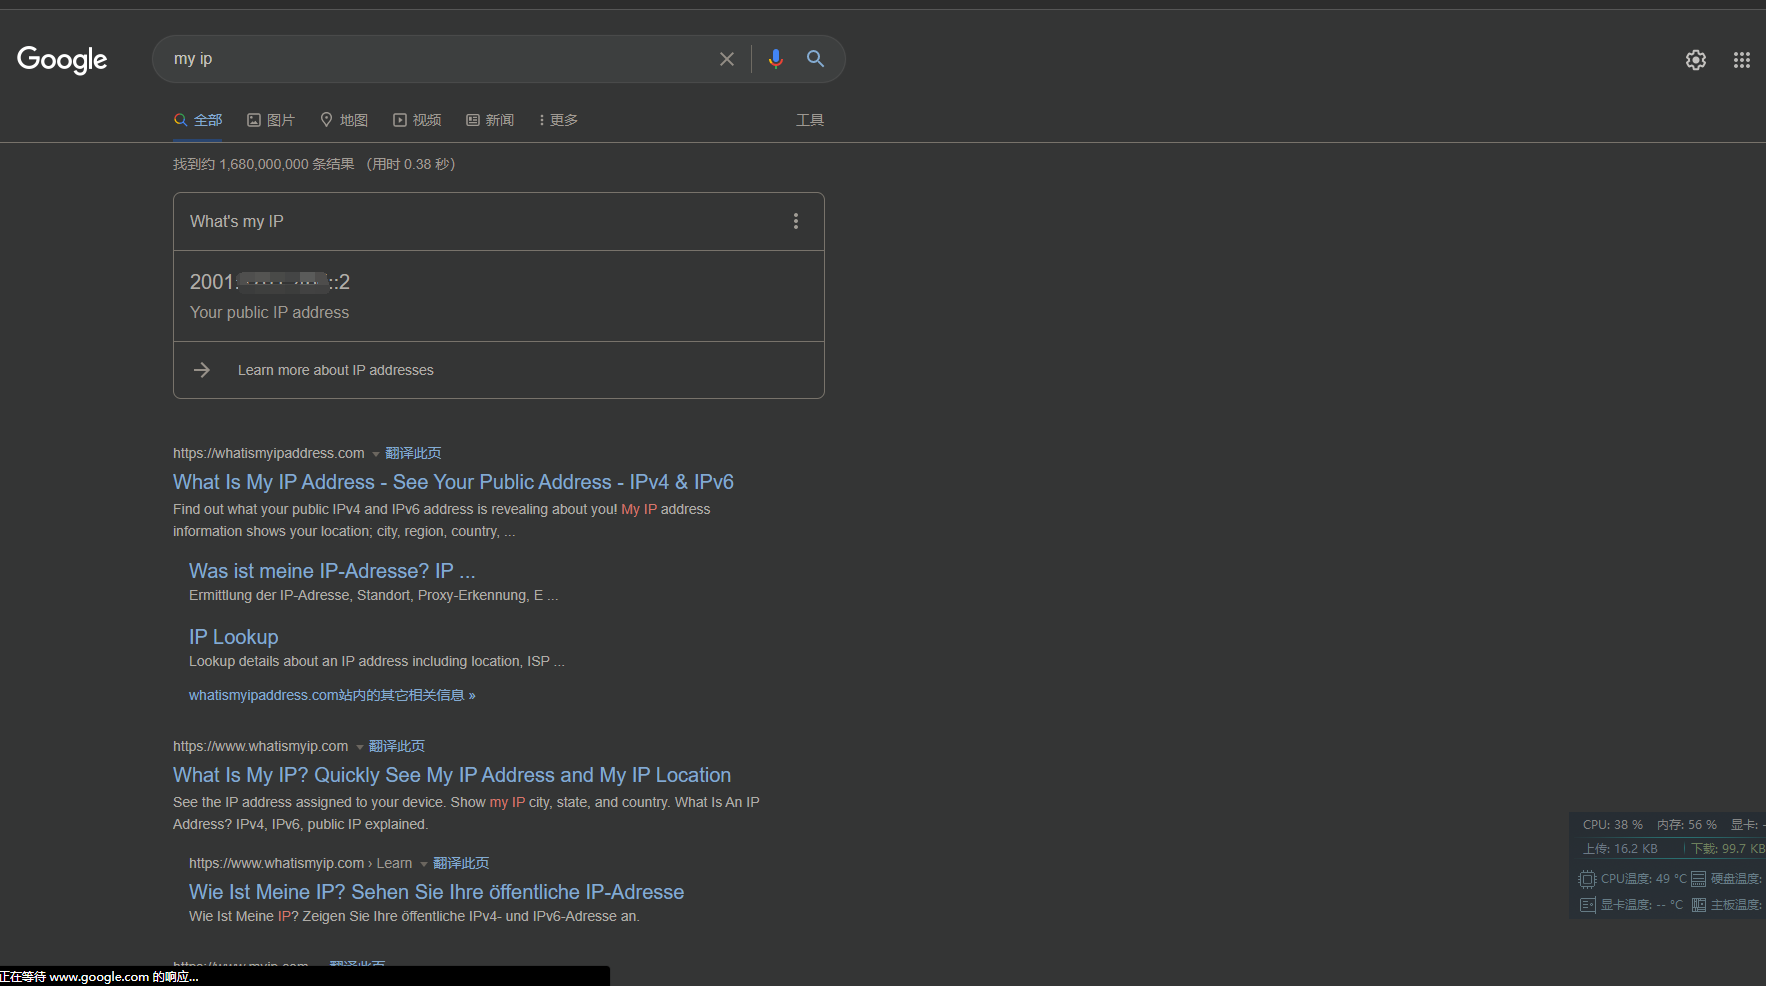Switch to the 视频 videos tab
This screenshot has height=986, width=1766.
pos(417,120)
